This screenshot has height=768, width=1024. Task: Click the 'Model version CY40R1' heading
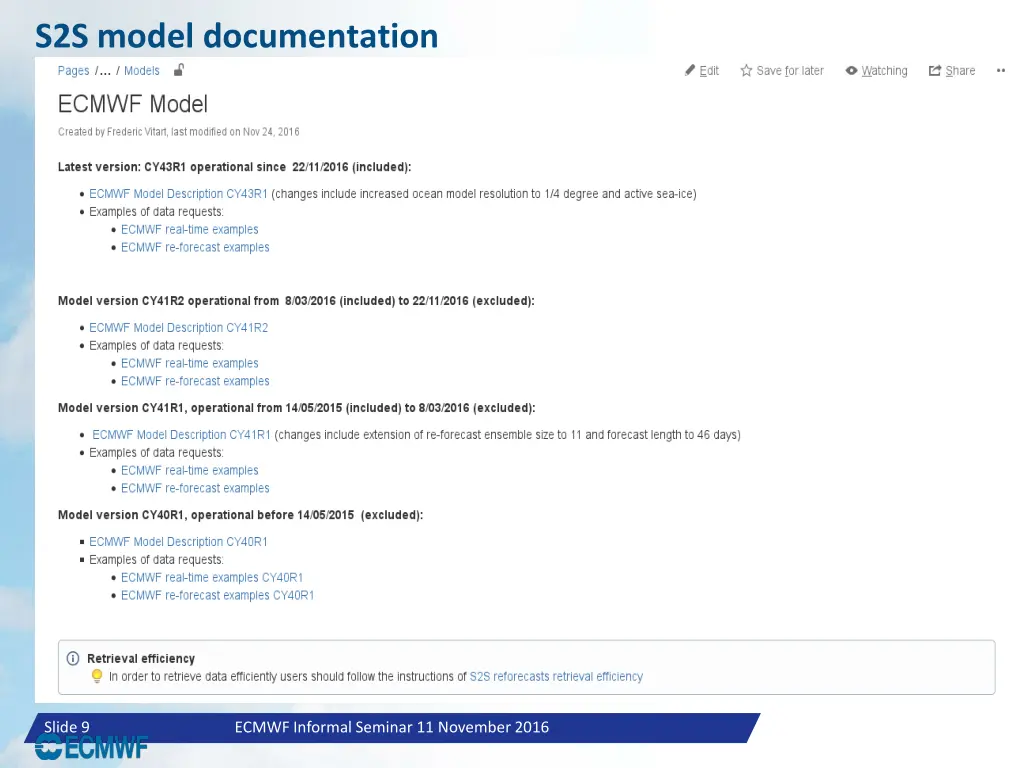[x=240, y=515]
